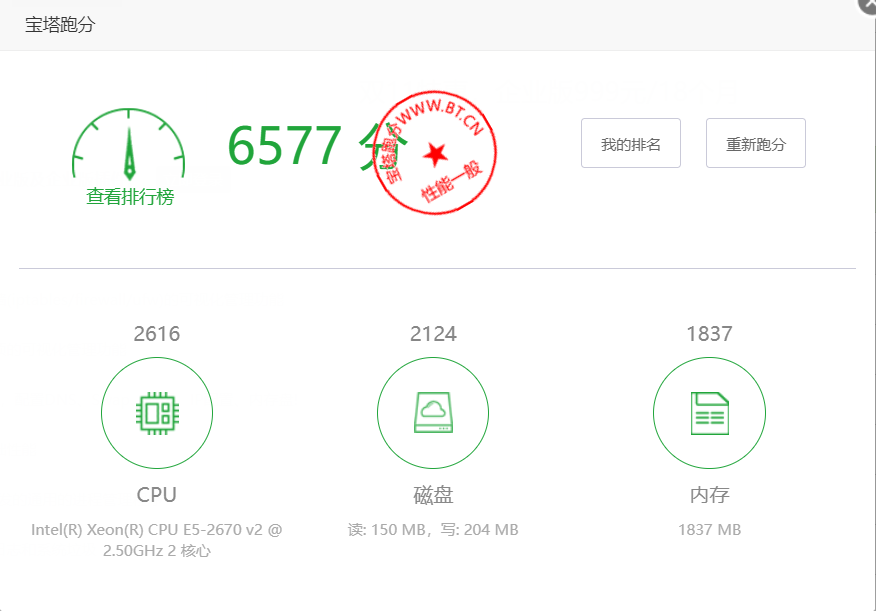Viewport: 876px width, 611px height.
Task: Click the red BT.CN stamp seal
Action: (x=435, y=153)
